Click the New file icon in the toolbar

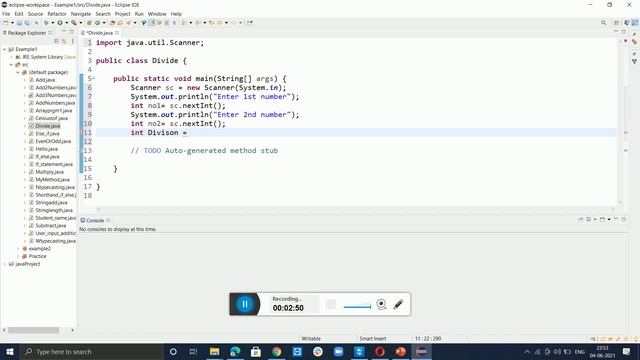click(x=6, y=23)
